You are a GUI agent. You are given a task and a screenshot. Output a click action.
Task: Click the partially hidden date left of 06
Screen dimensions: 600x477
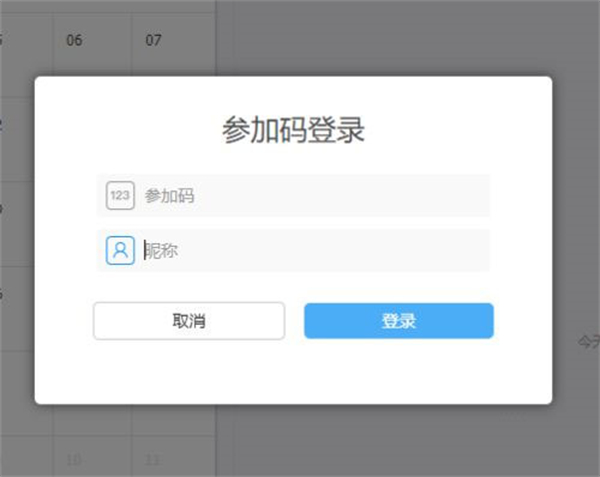click(x=5, y=41)
